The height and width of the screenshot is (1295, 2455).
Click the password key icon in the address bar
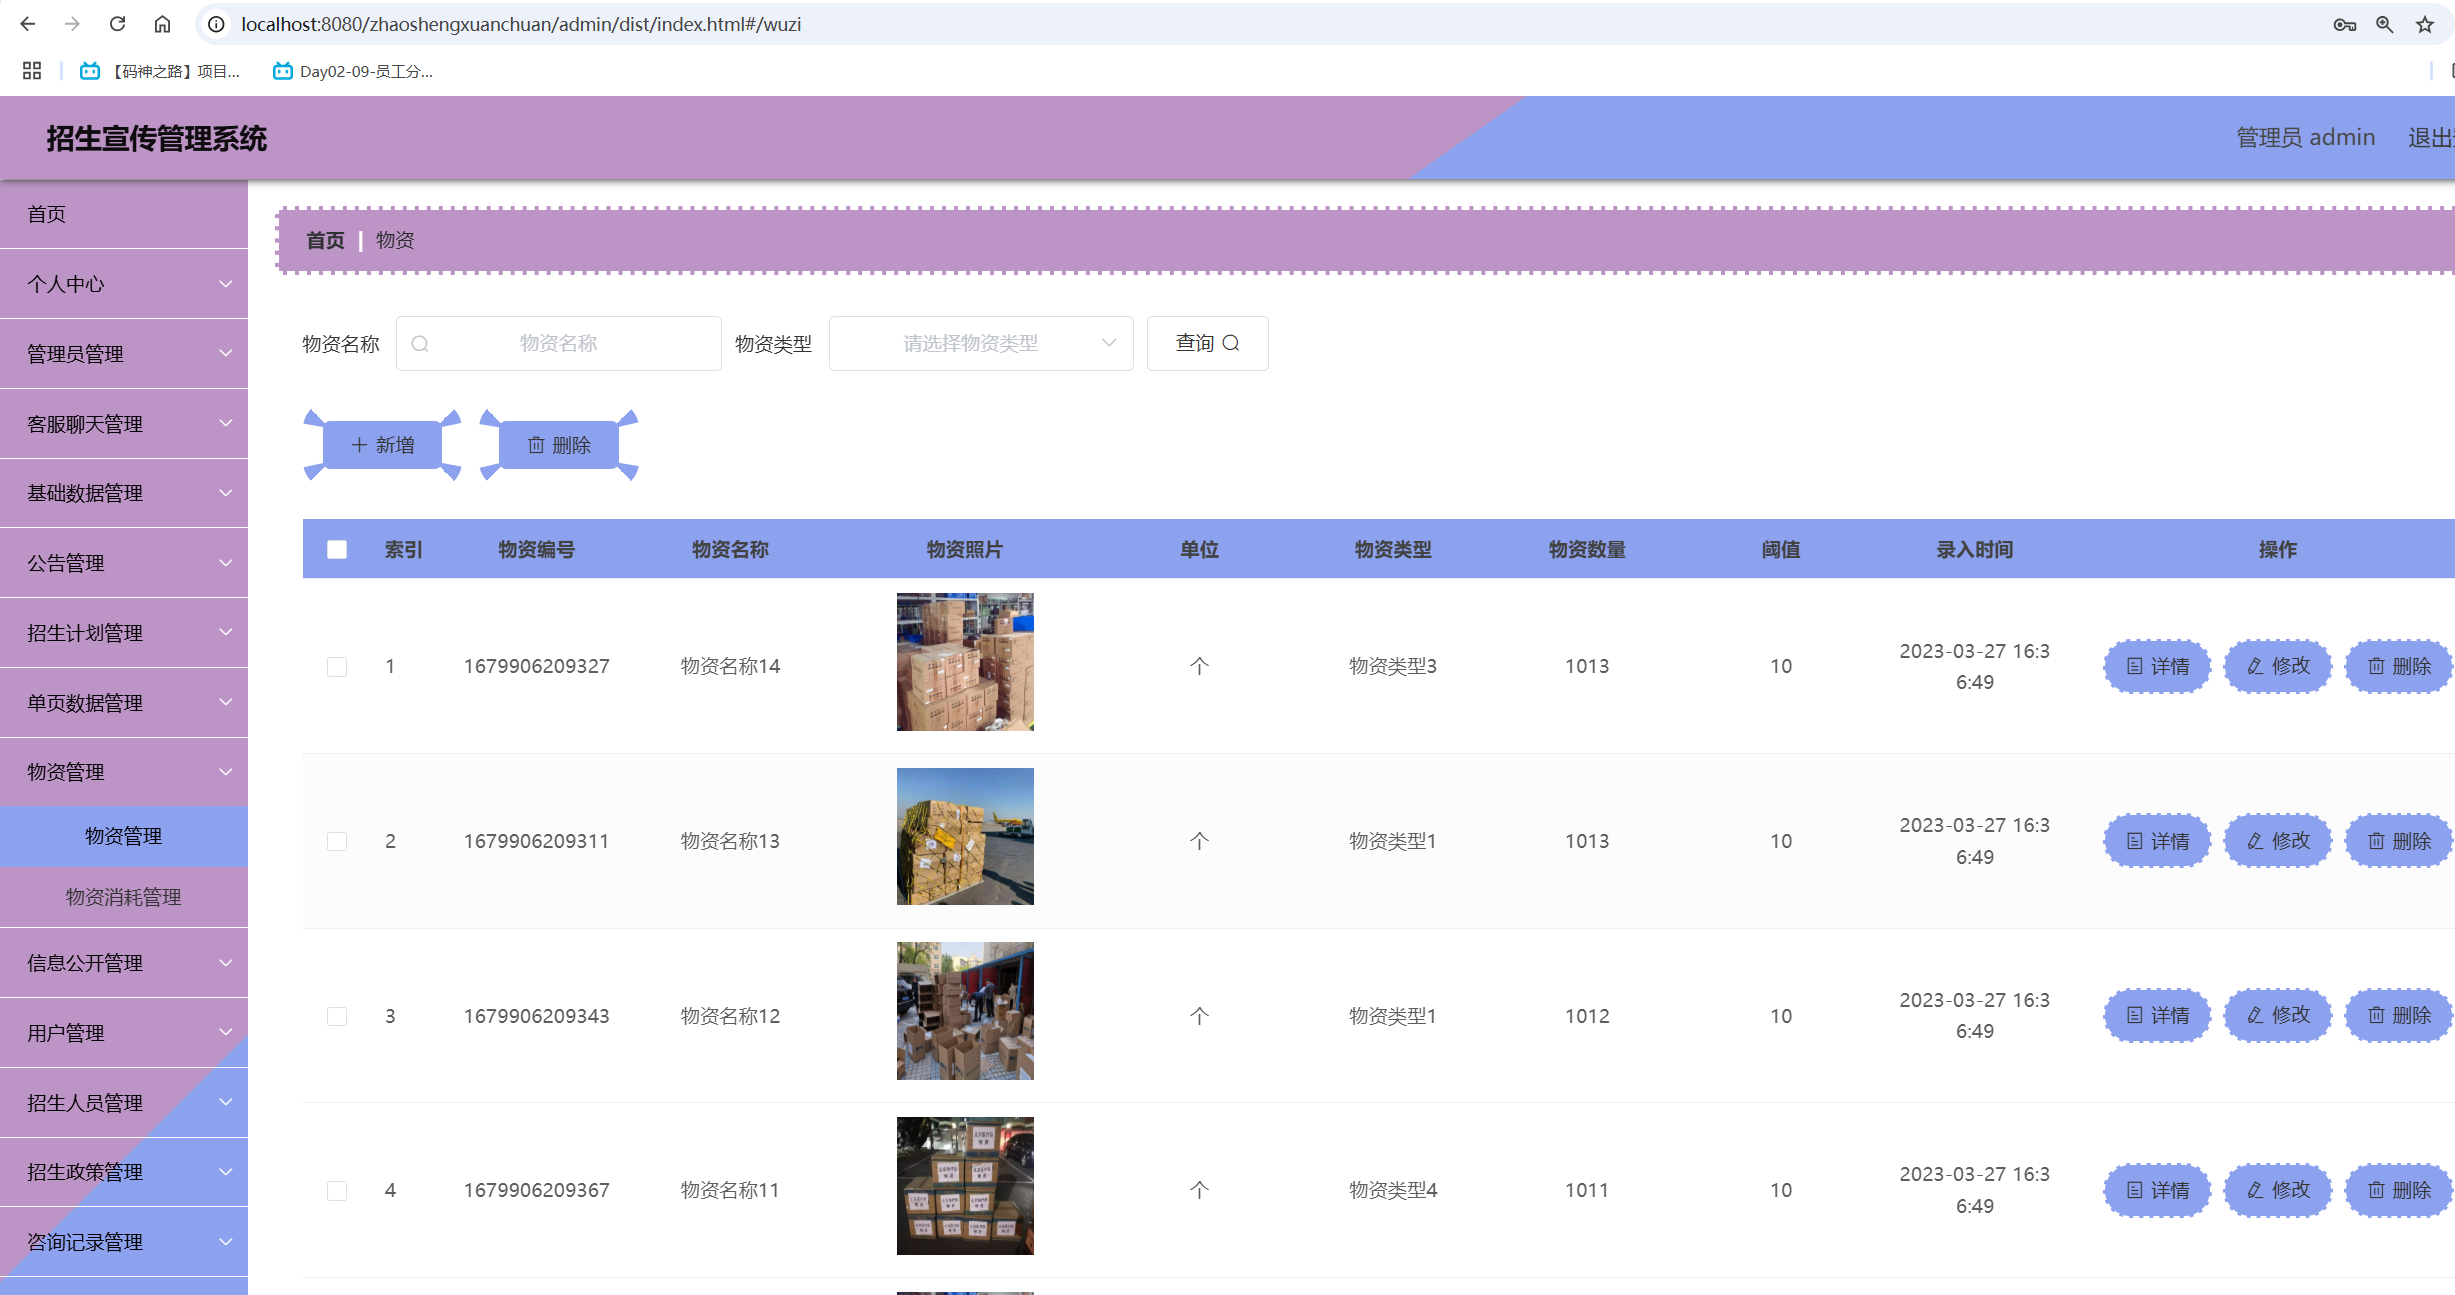[2343, 23]
